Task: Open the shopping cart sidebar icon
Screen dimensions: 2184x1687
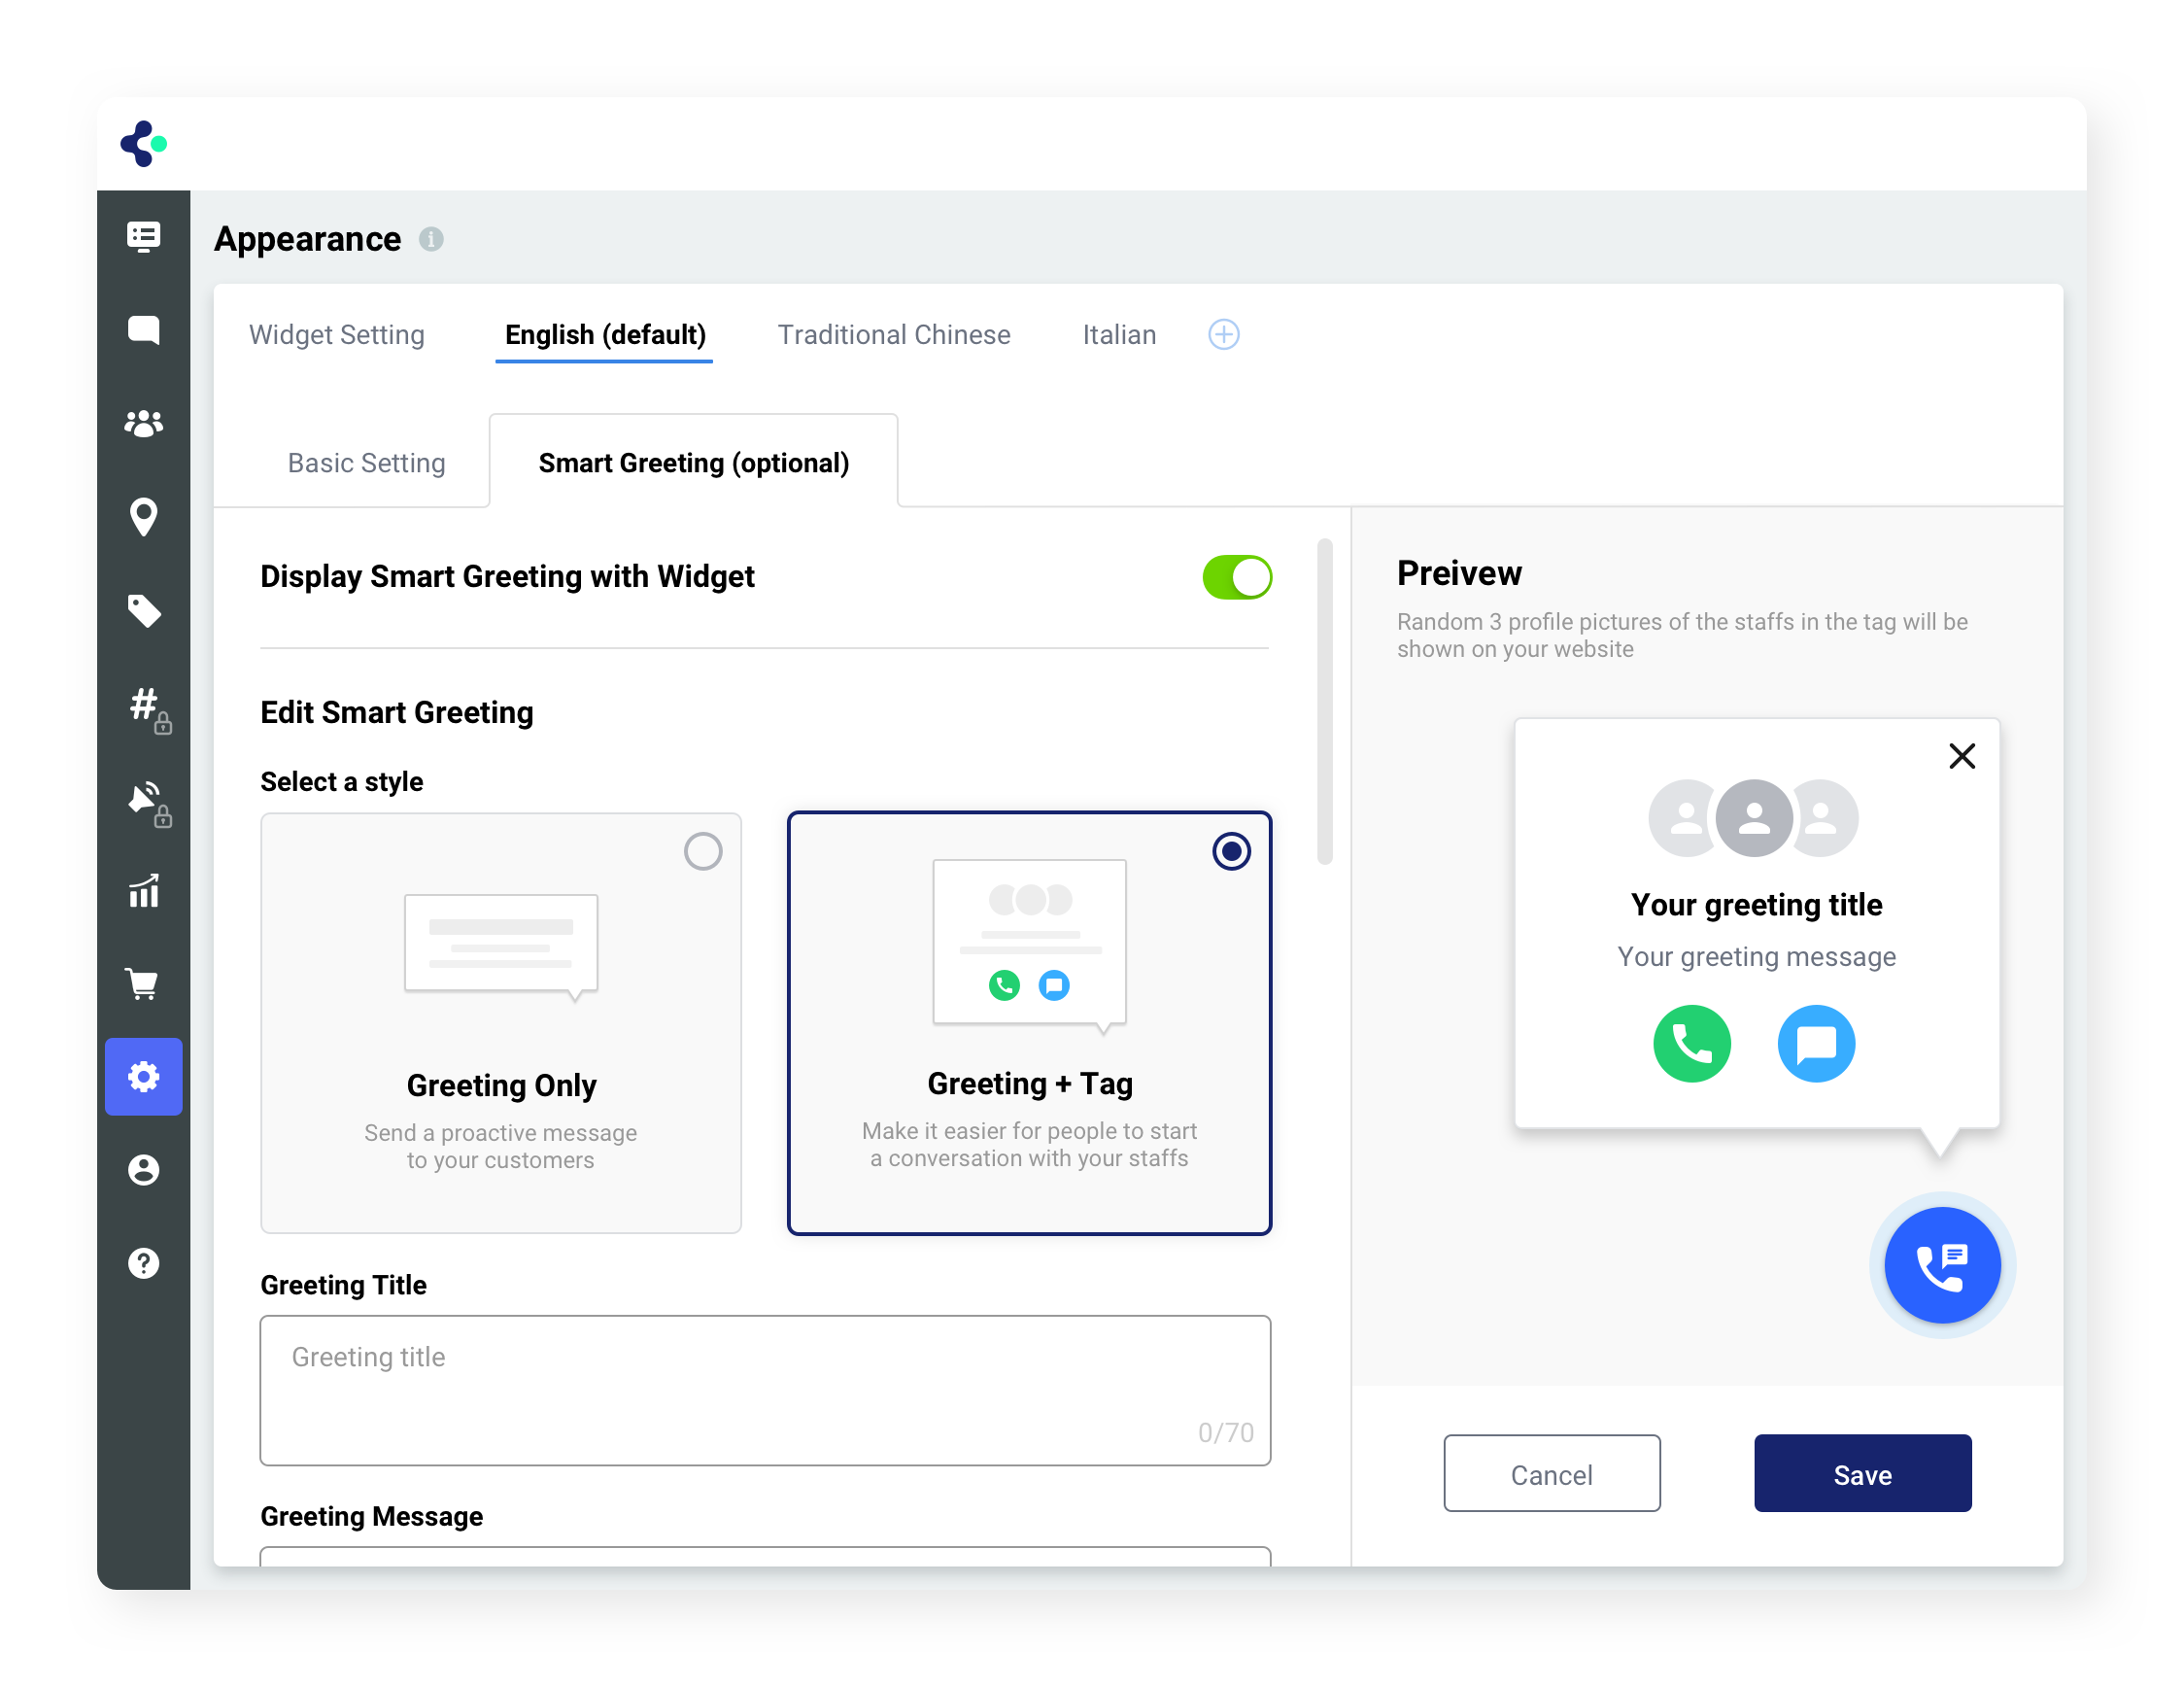Action: (143, 984)
